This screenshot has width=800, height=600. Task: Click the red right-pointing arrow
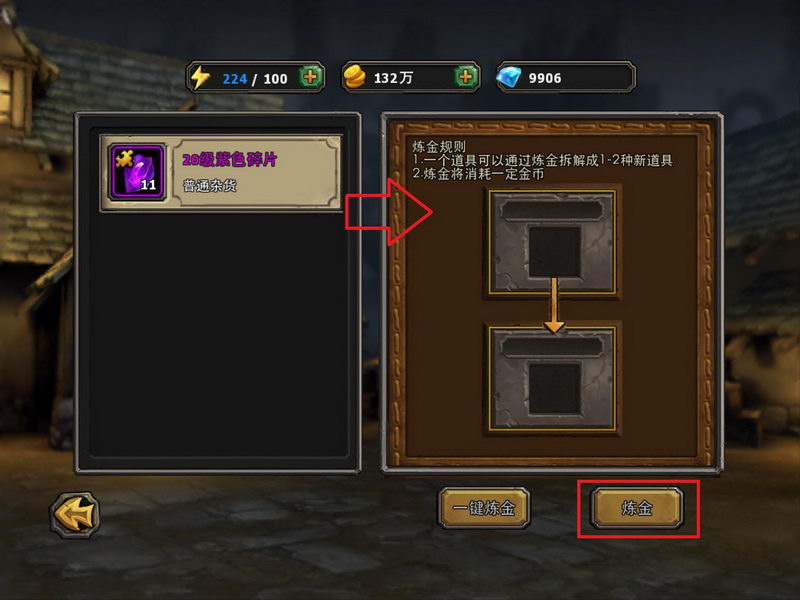coord(389,212)
